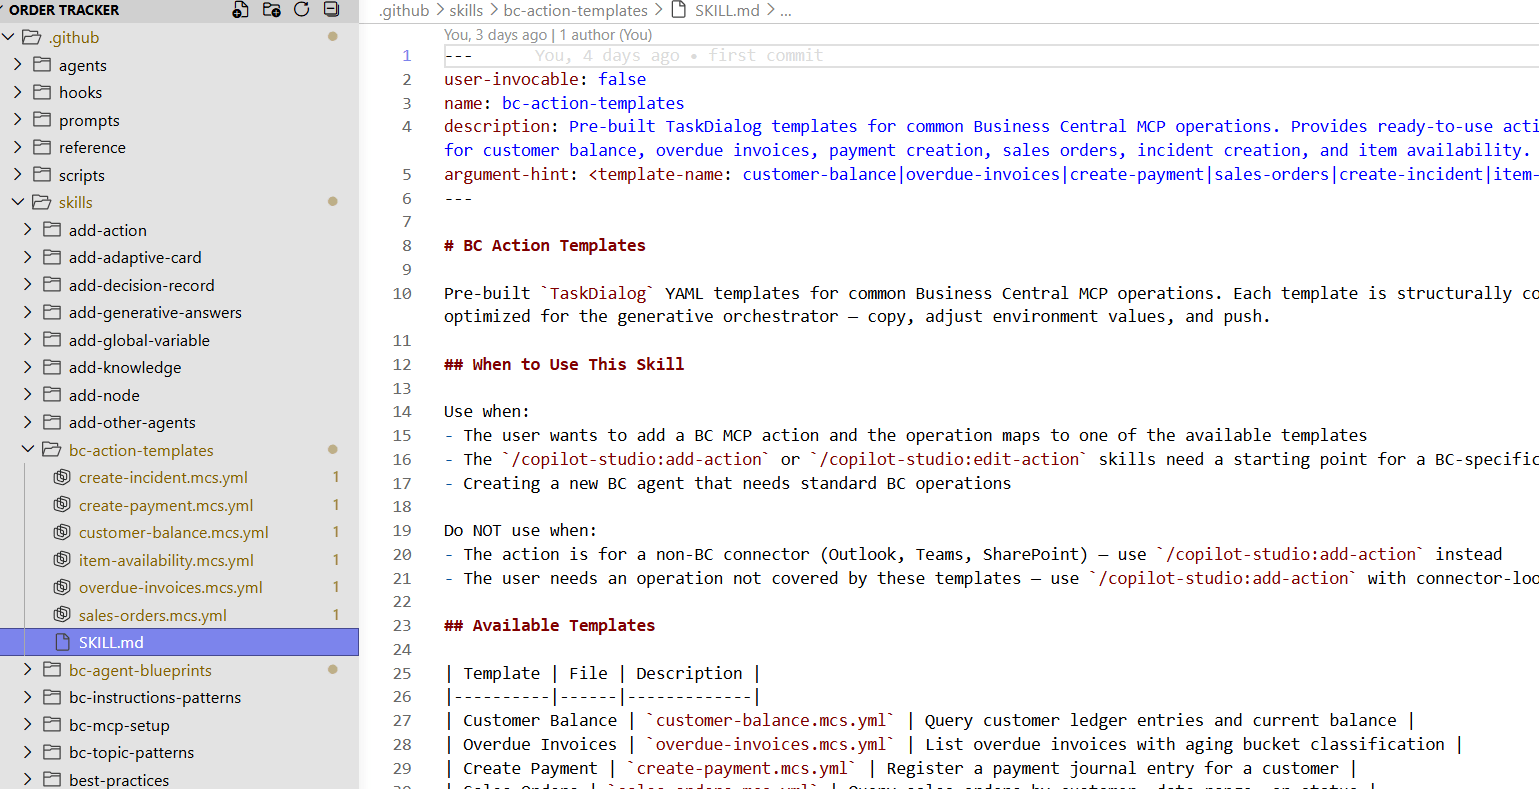This screenshot has height=789, width=1539.
Task: Select the SKILL.md file in tree
Action: click(x=111, y=642)
